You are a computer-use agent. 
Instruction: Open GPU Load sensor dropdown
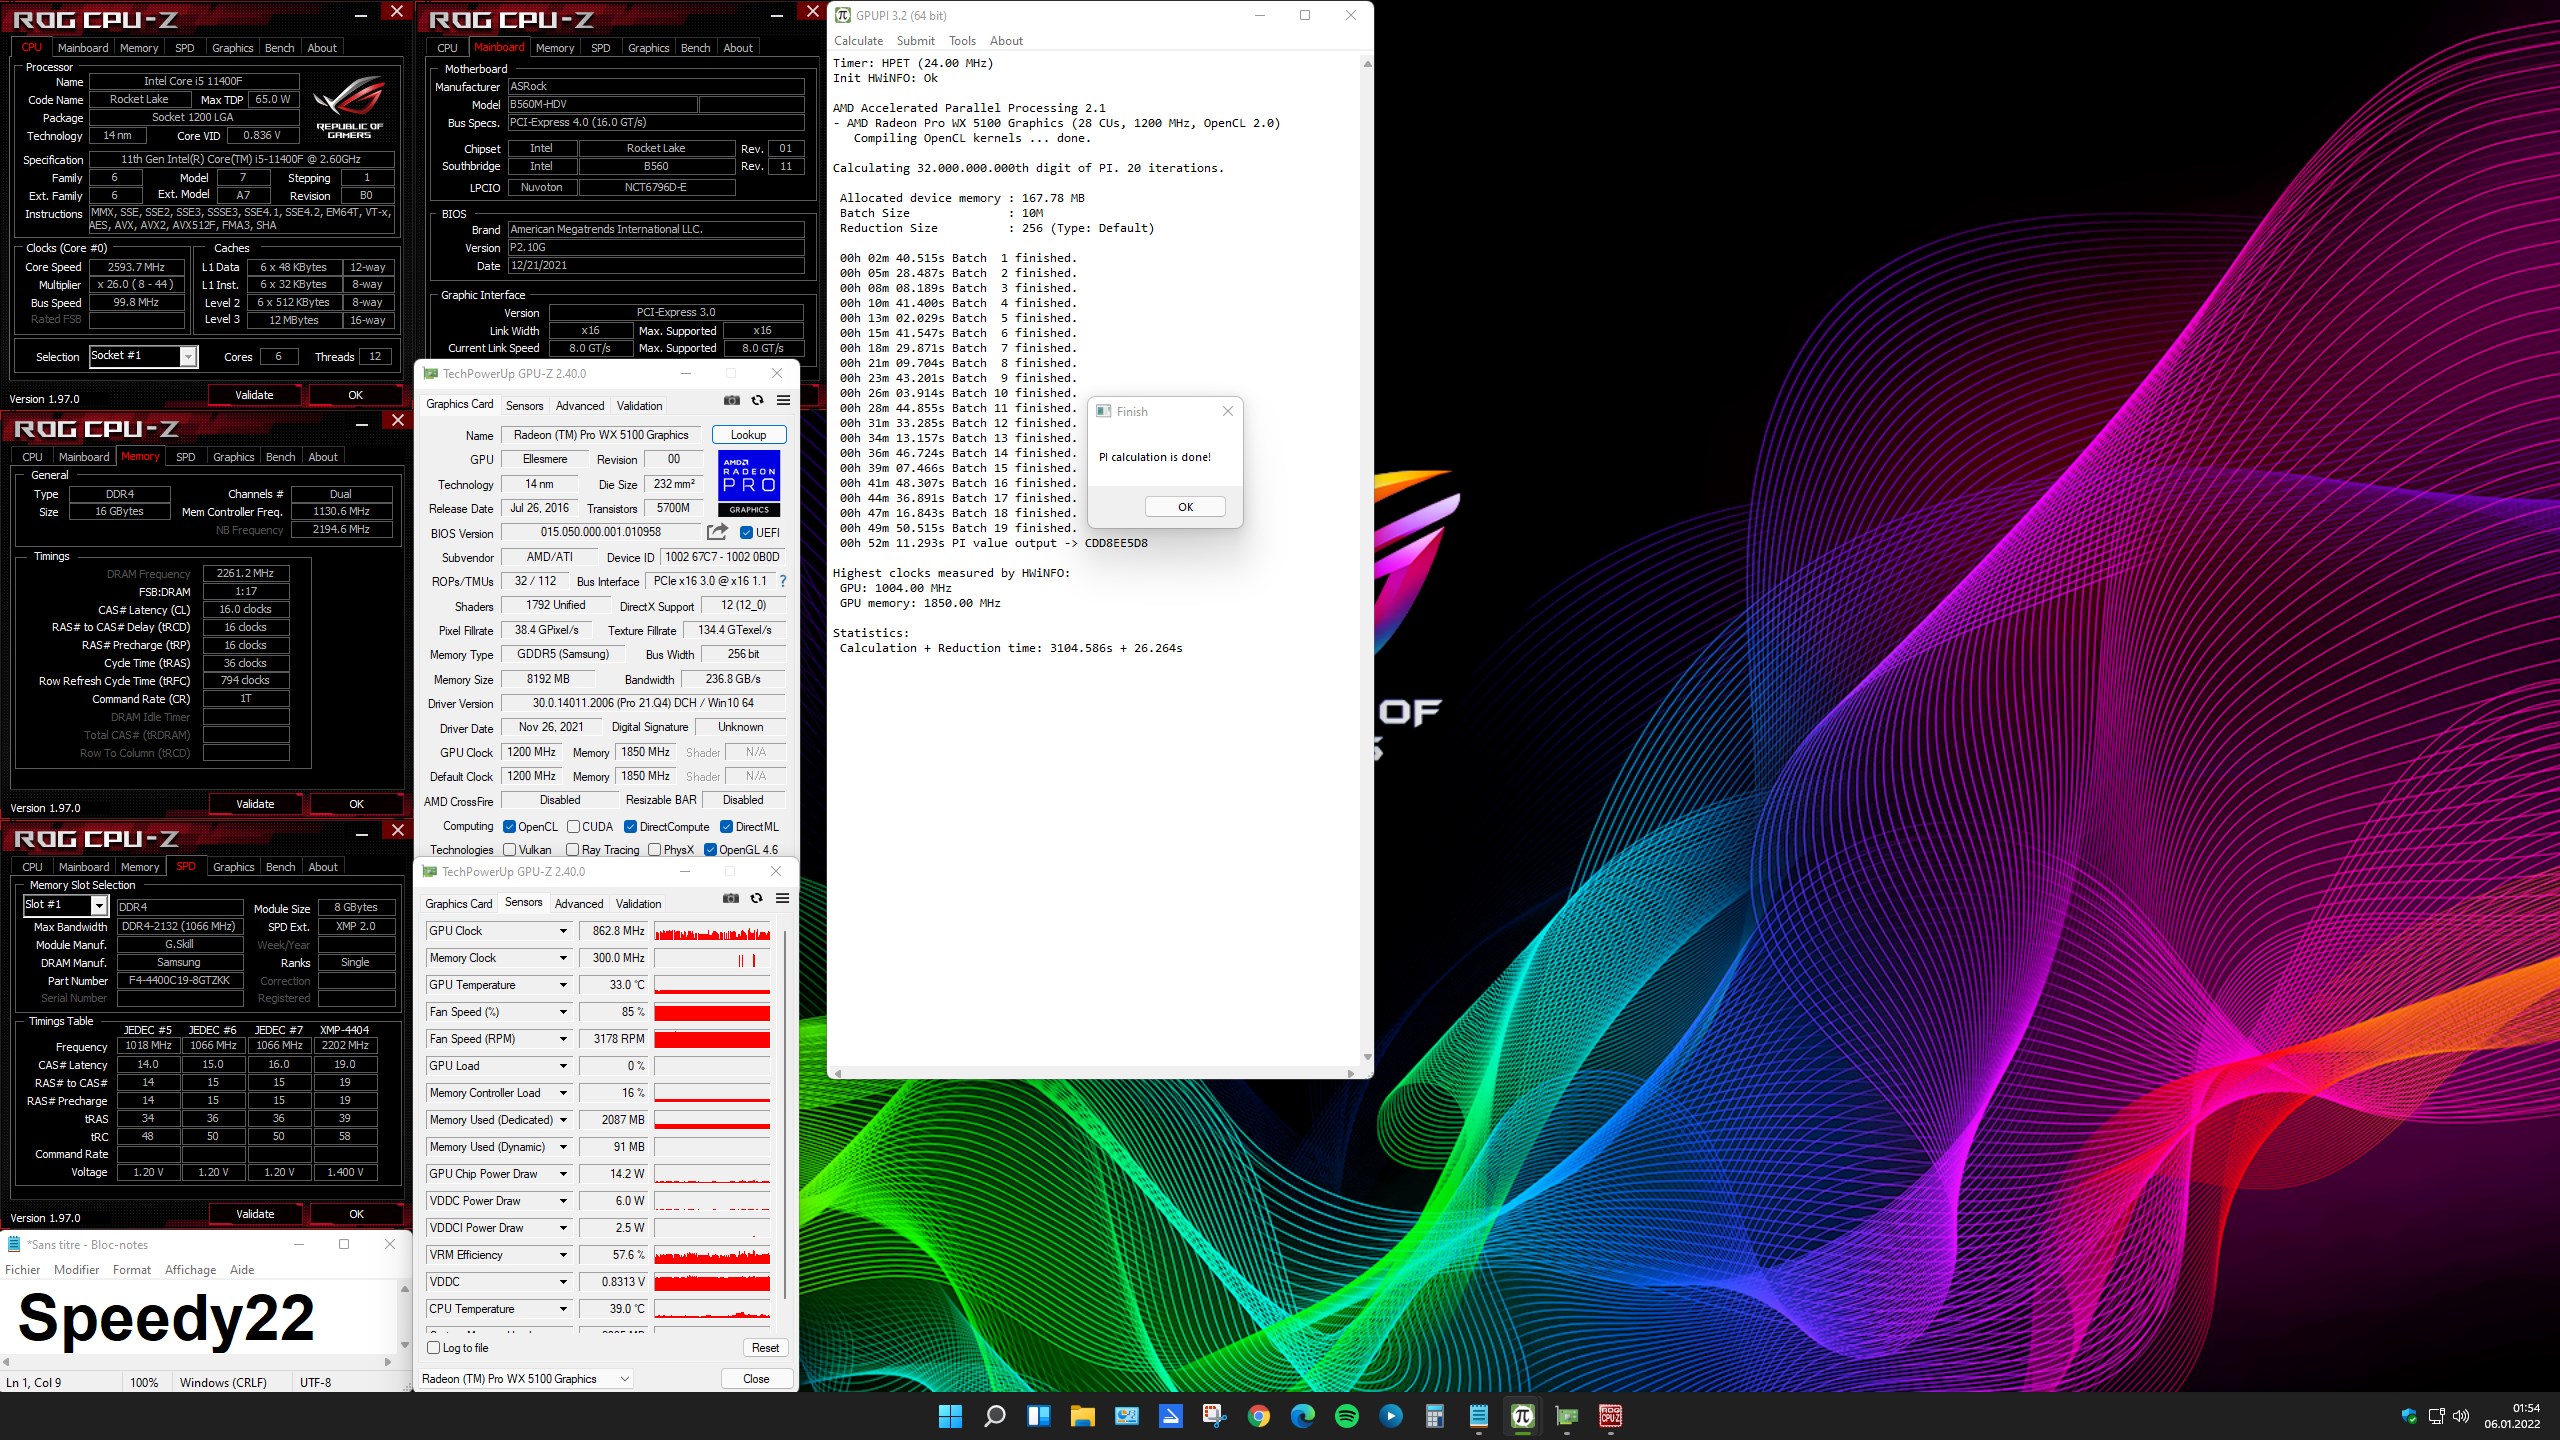click(563, 1066)
